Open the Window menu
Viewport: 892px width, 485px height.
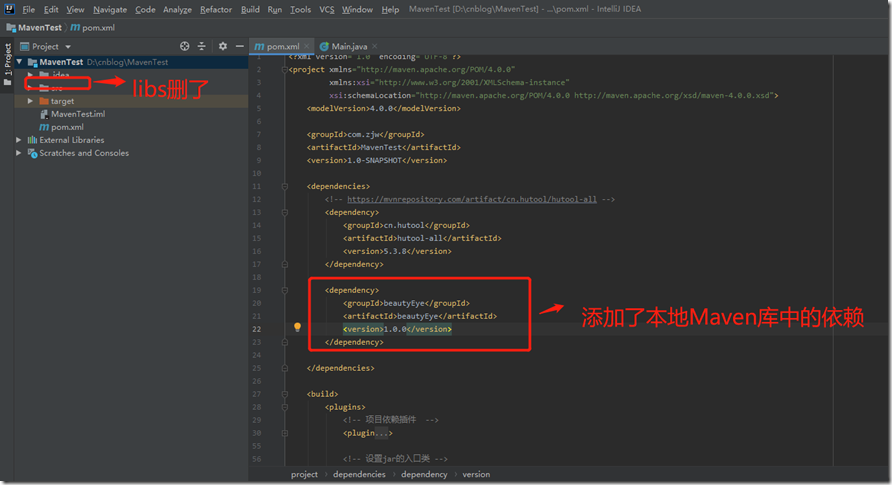click(357, 9)
